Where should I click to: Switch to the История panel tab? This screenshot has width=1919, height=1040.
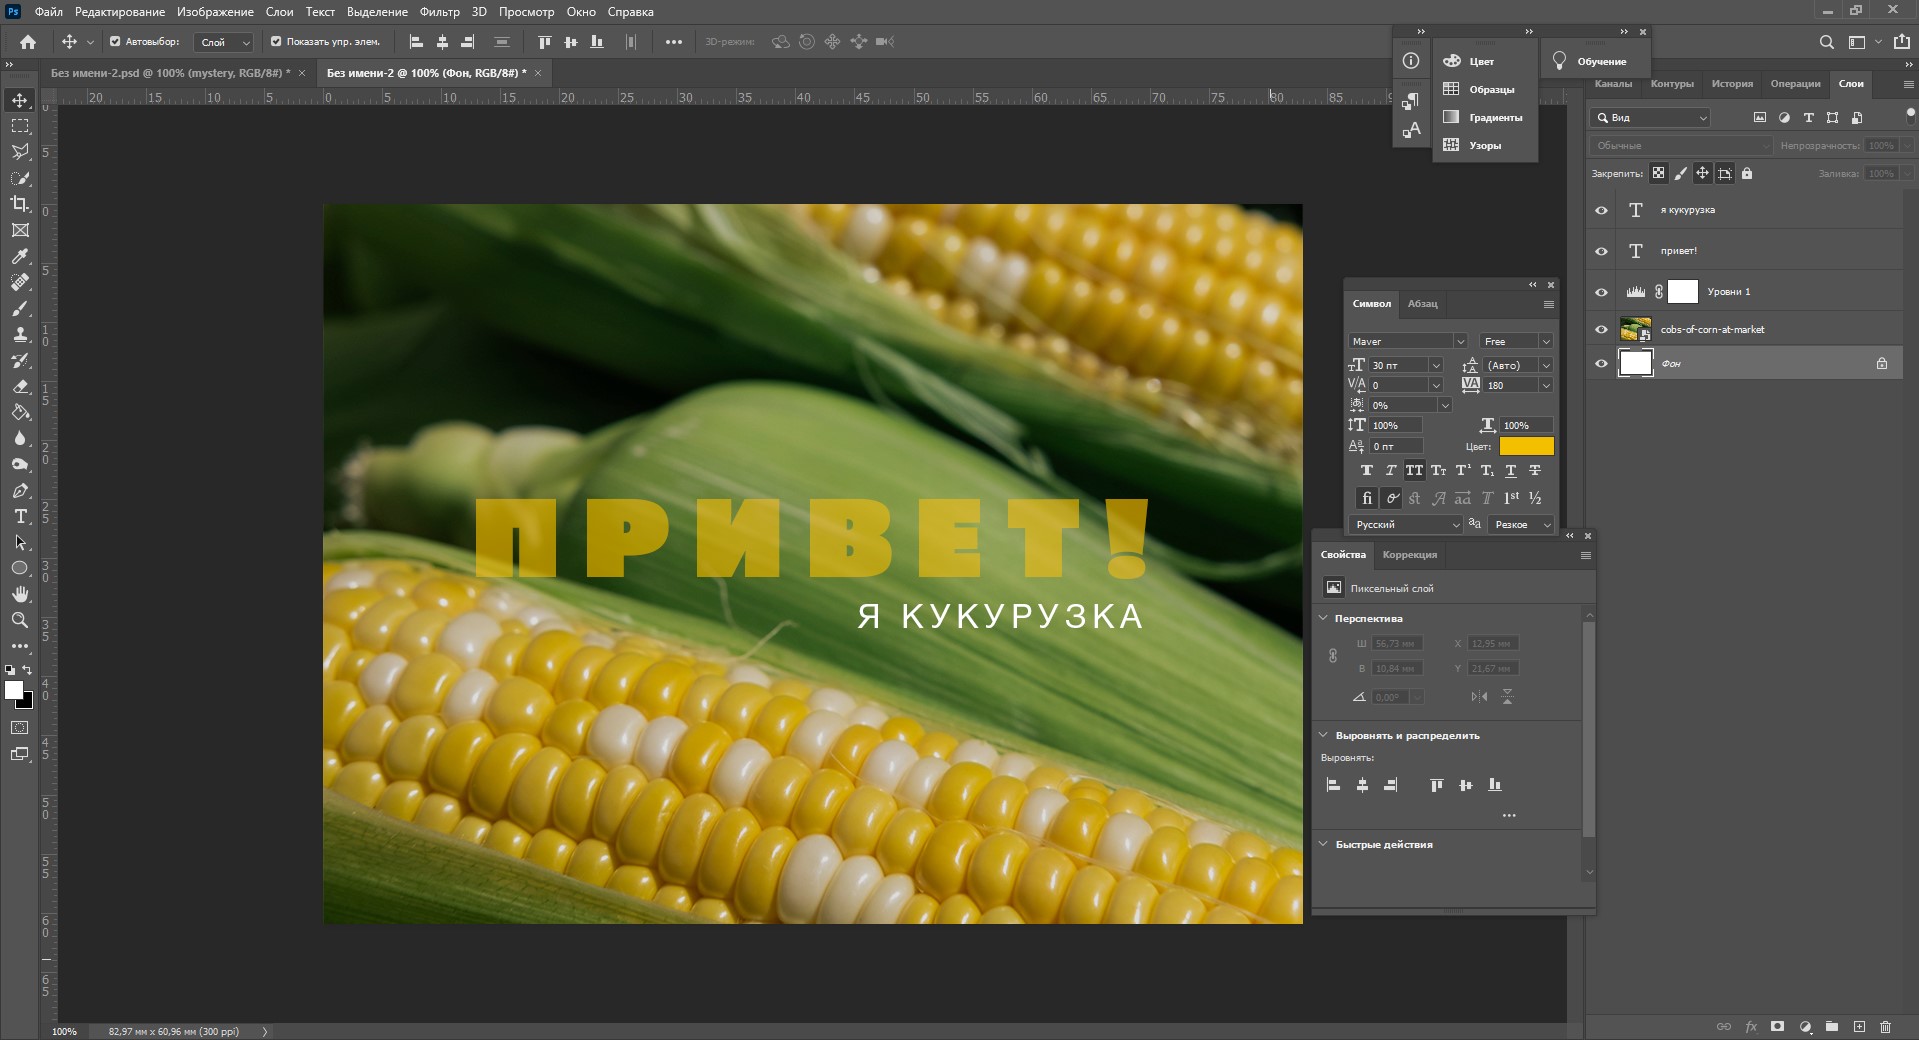point(1731,84)
